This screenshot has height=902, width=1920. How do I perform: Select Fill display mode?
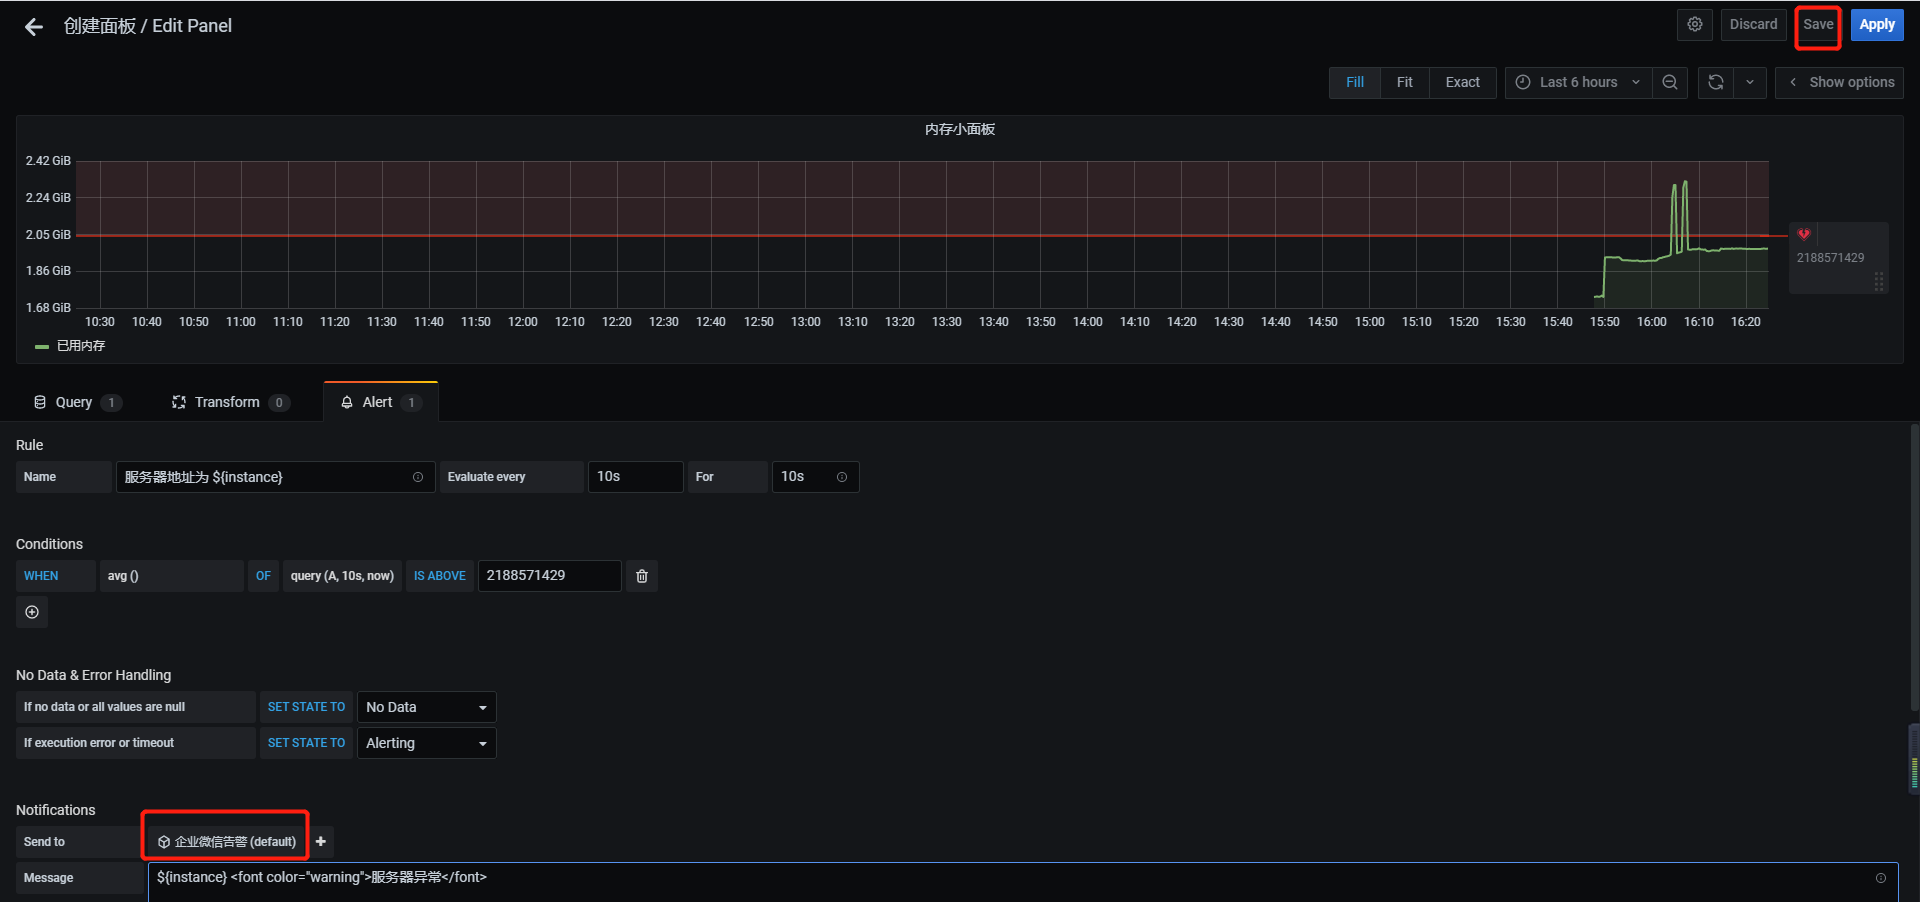coord(1354,83)
